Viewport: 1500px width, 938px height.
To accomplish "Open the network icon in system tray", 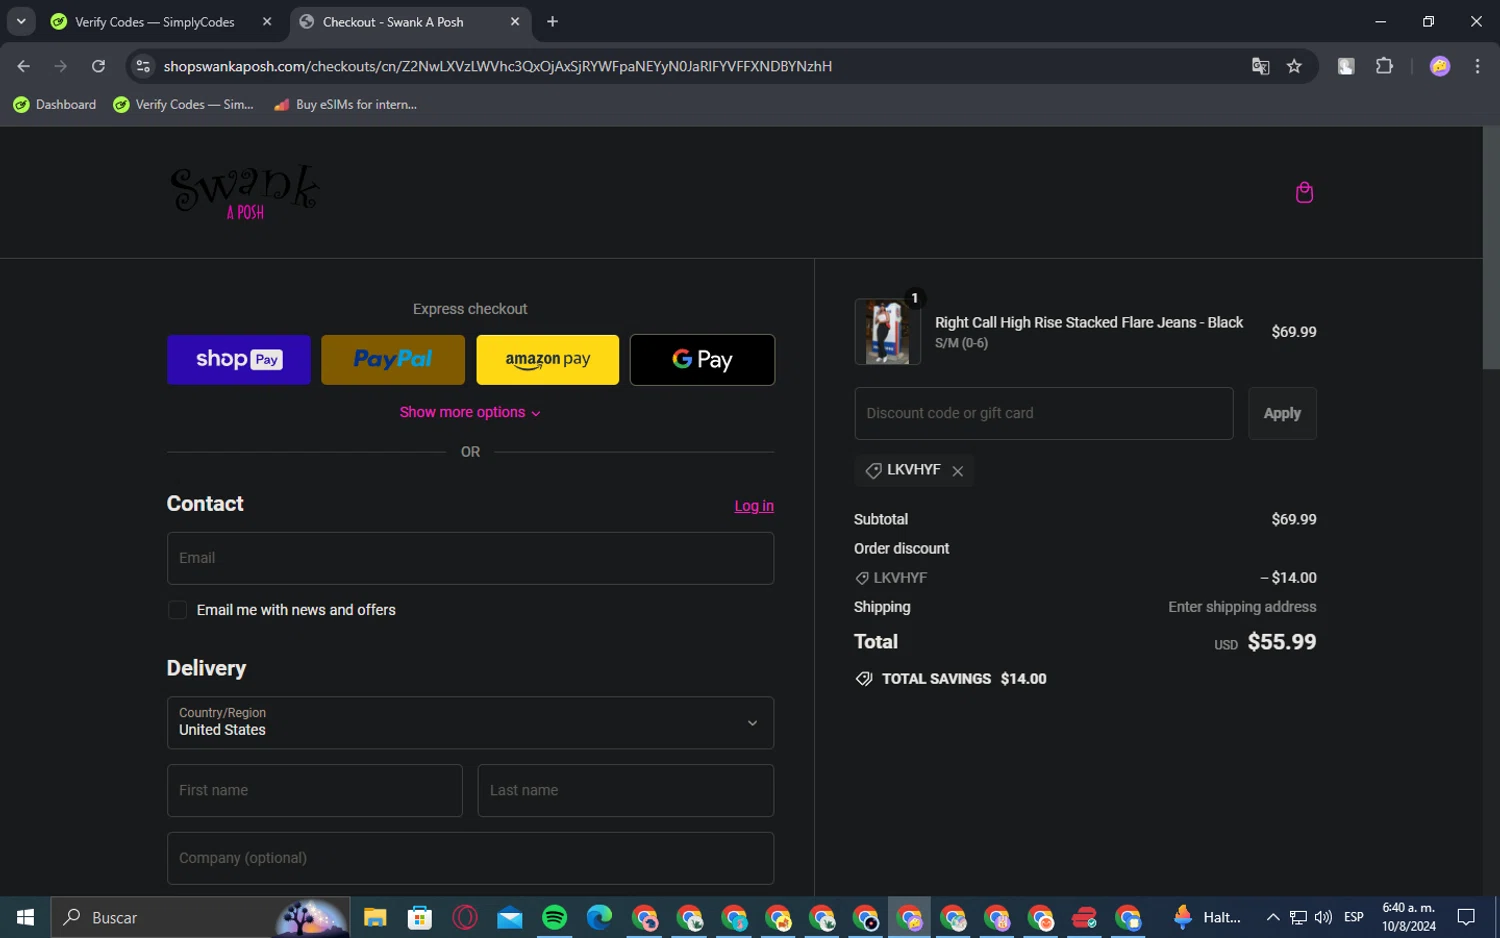I will 1298,917.
